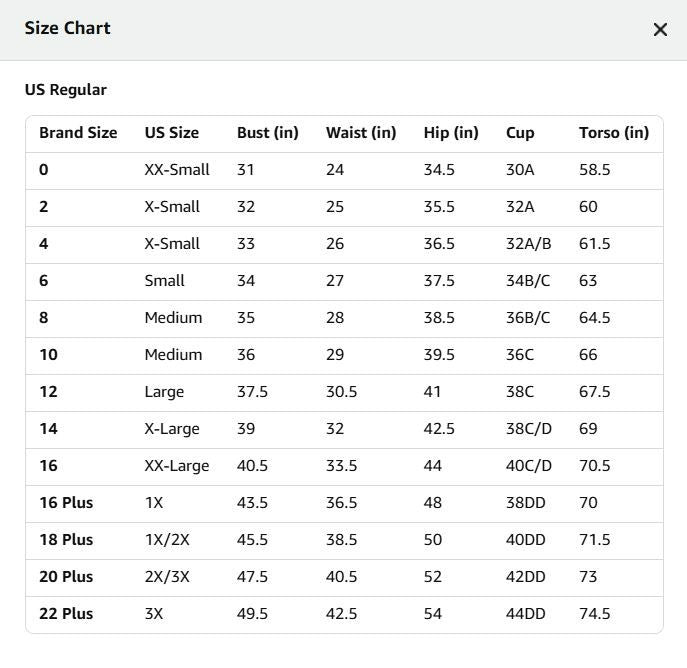Viewport: 687px width, 668px height.
Task: Click torso value 74.5
Action: click(595, 614)
